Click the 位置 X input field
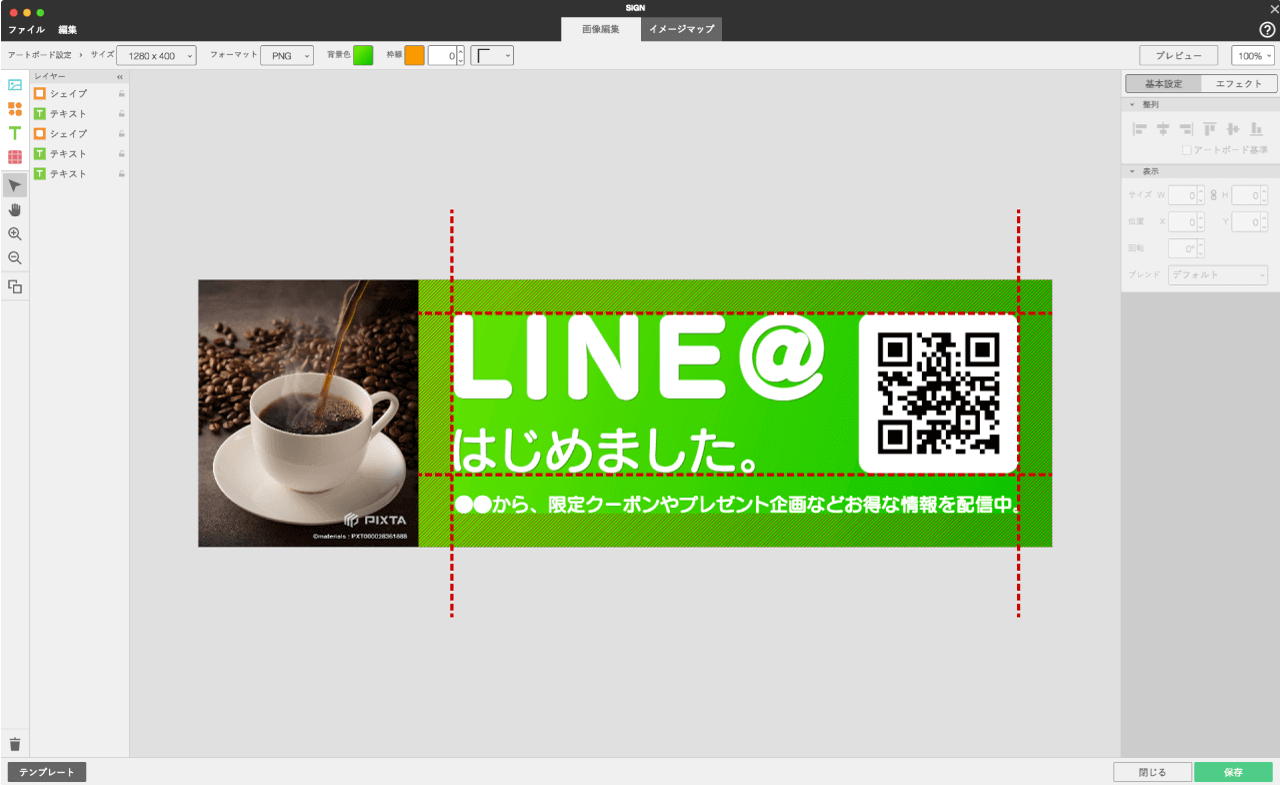This screenshot has height=785, width=1280. [1183, 222]
